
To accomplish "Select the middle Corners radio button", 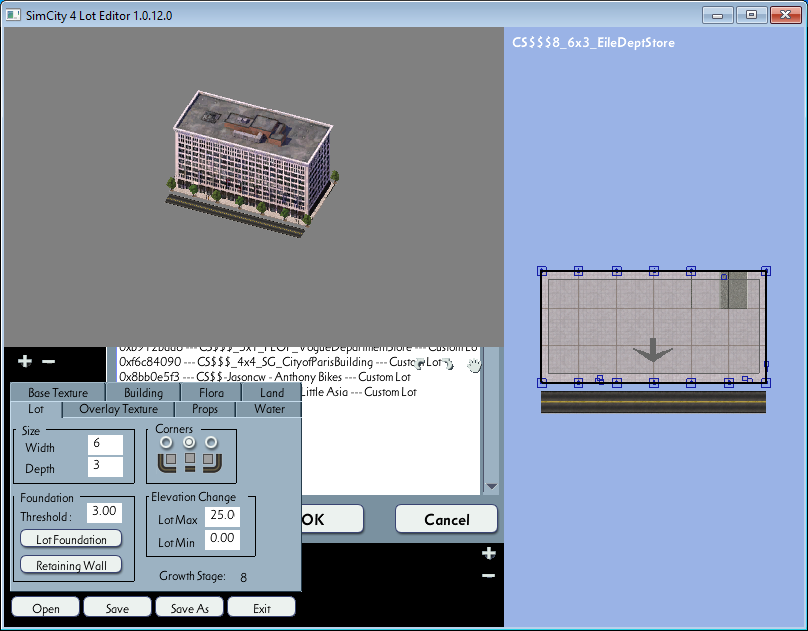I will pyautogui.click(x=189, y=442).
